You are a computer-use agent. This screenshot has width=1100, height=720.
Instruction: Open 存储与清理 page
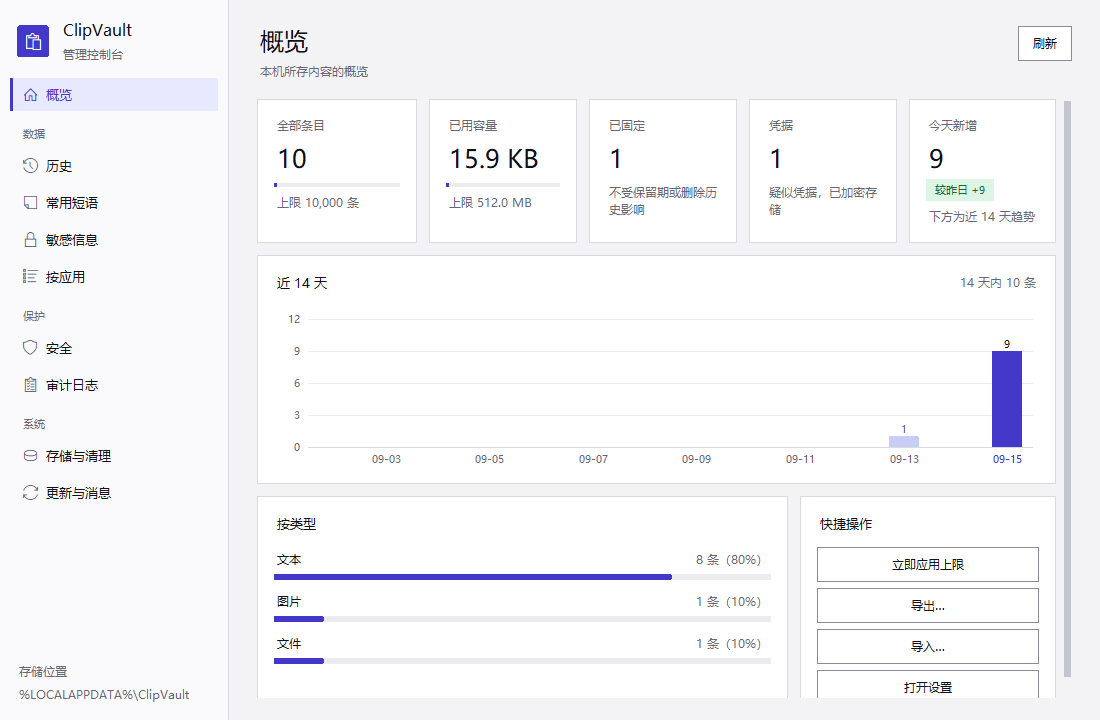[114, 455]
